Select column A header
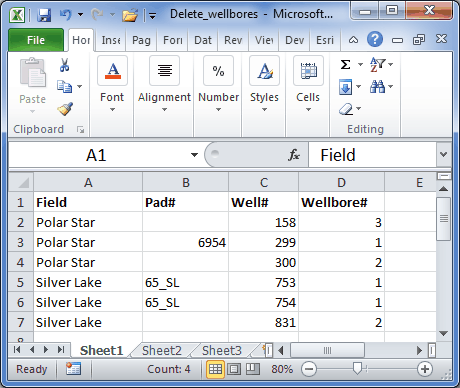The height and width of the screenshot is (388, 460). pos(88,182)
